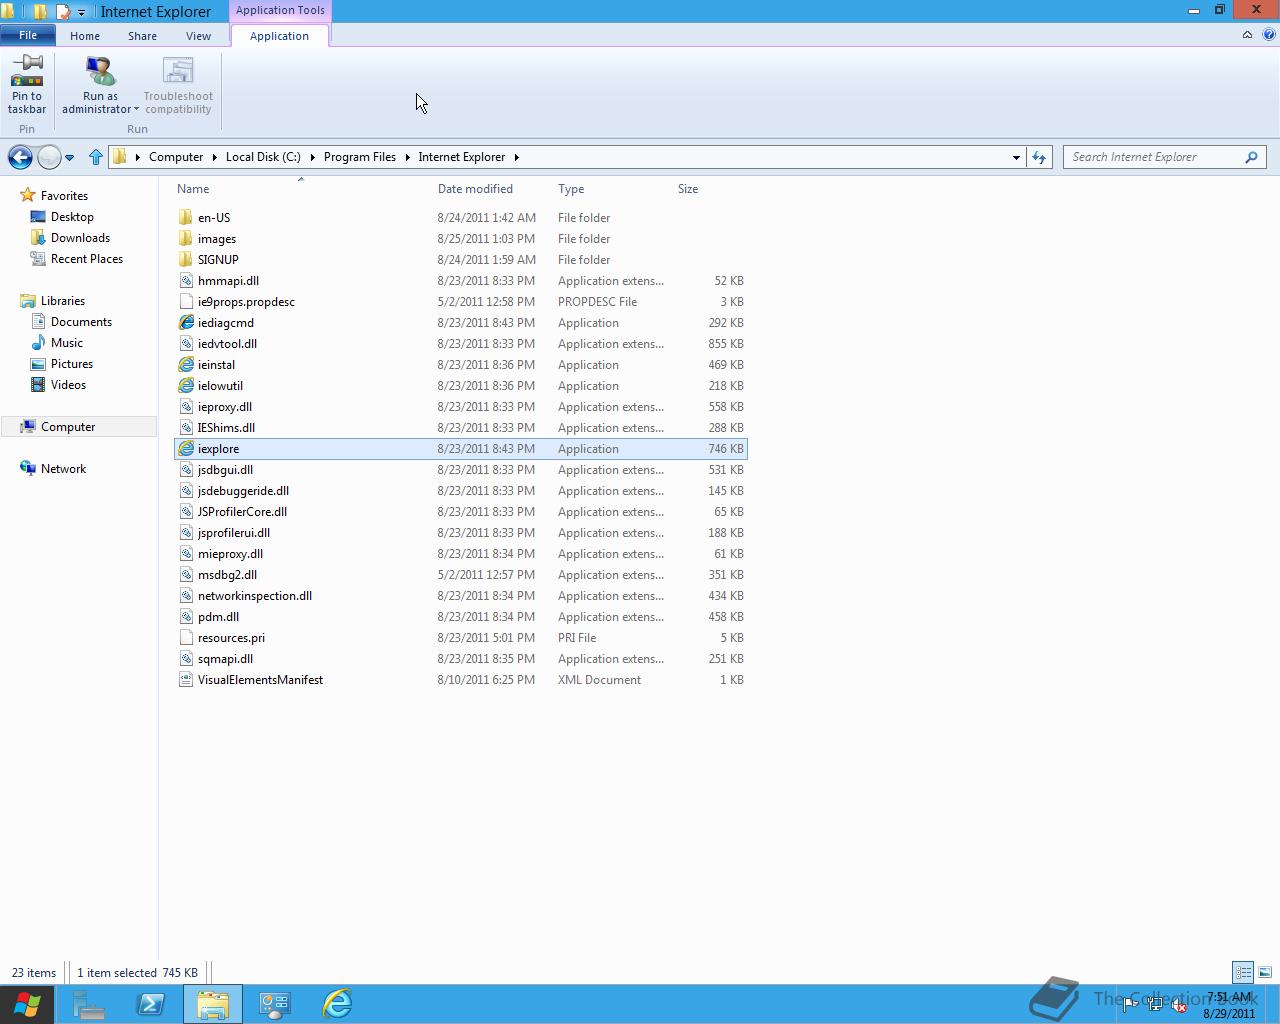This screenshot has height=1024, width=1280.
Task: Switch to Details view icon
Action: (1243, 972)
